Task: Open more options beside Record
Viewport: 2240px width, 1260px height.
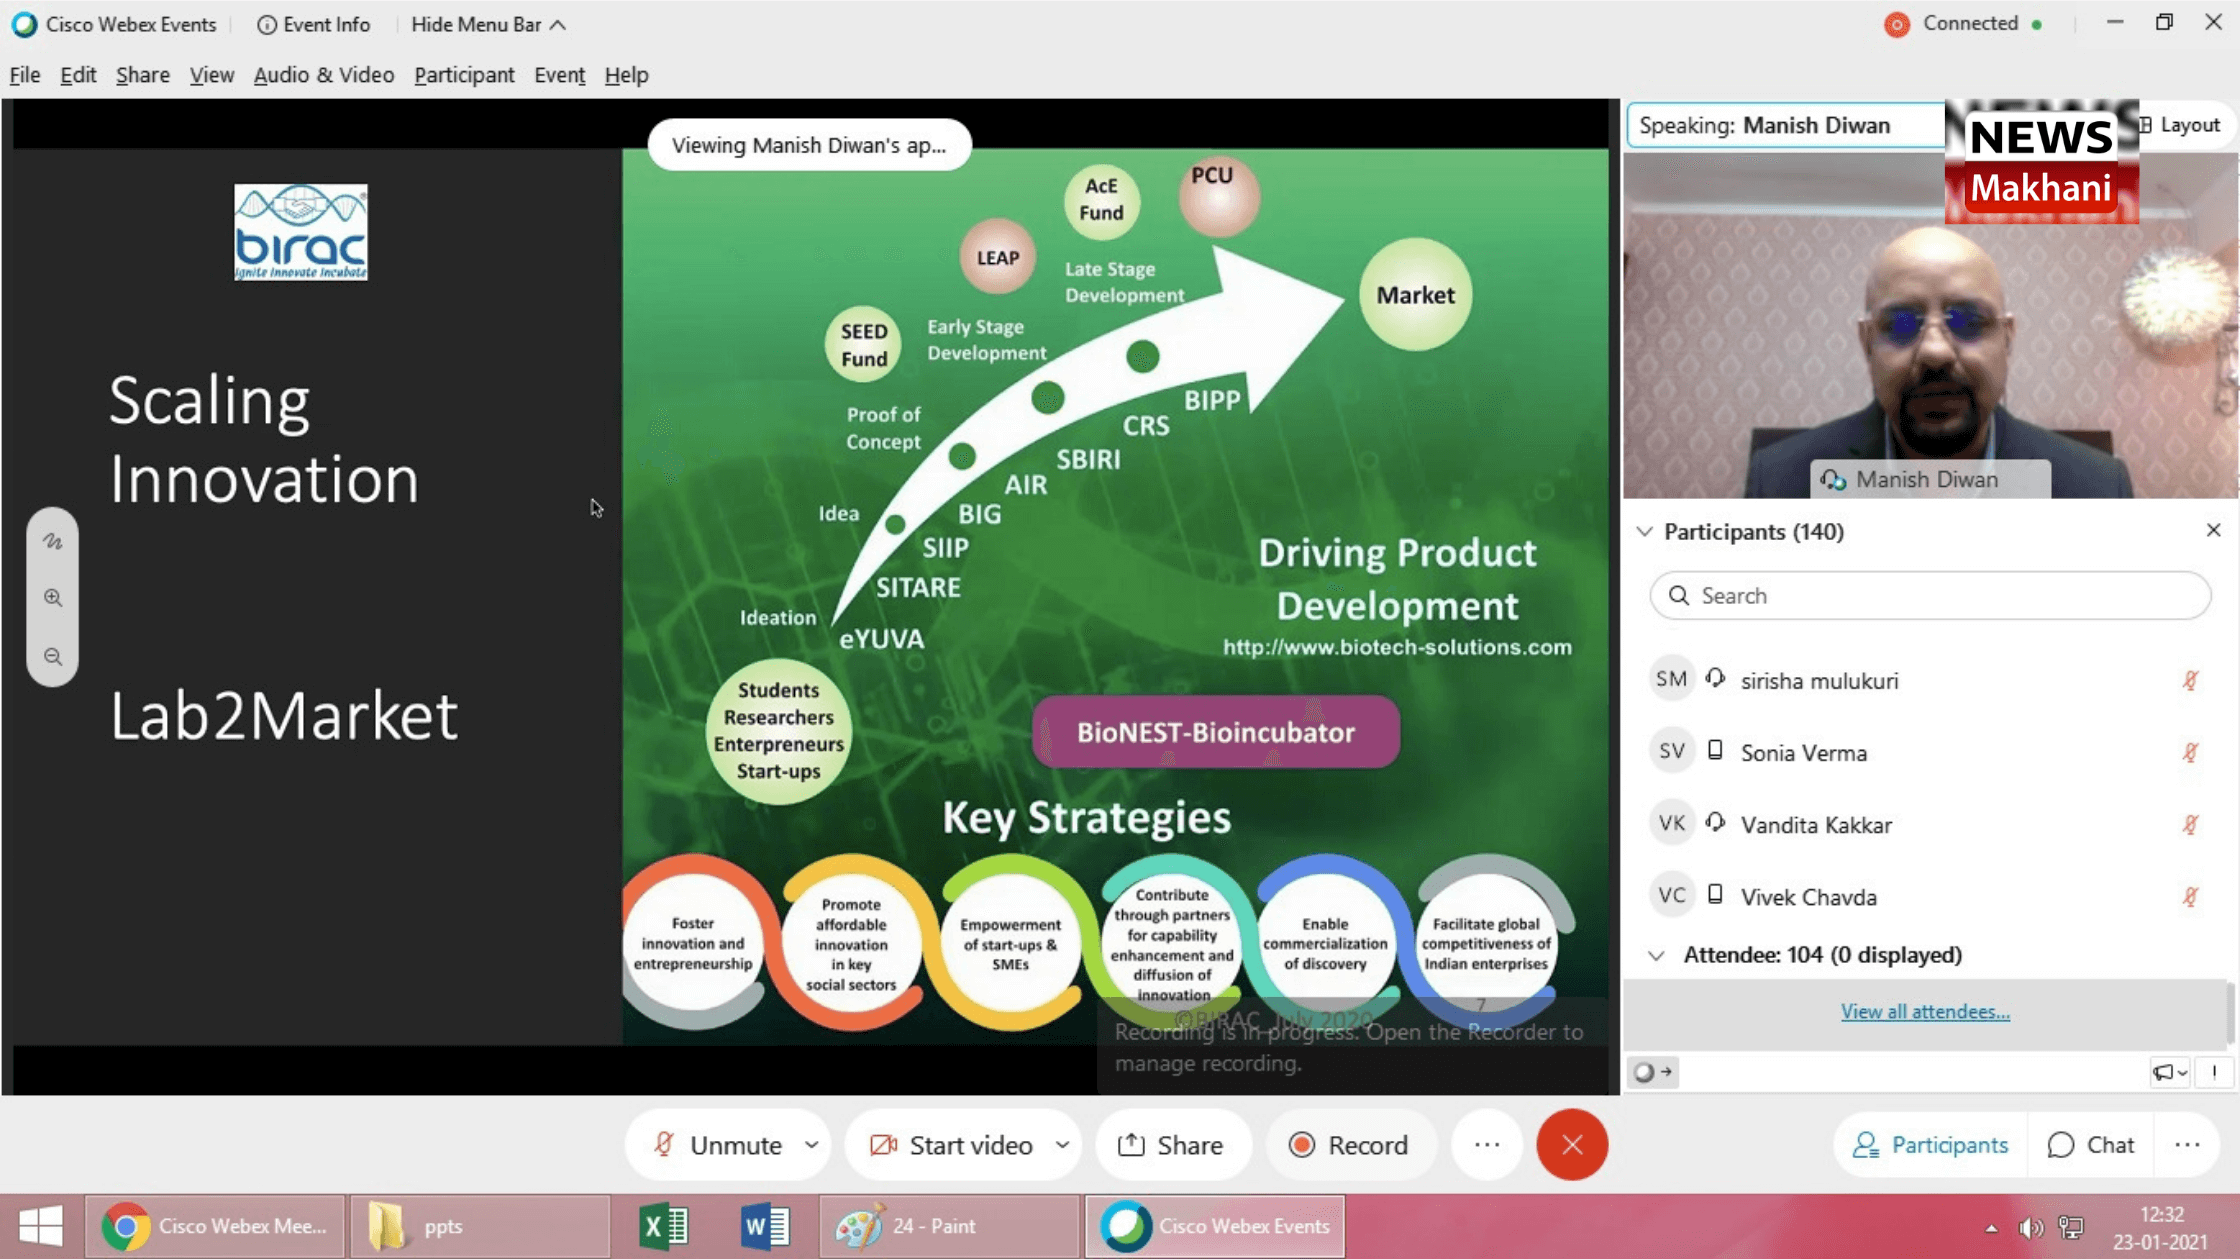Action: 1486,1145
